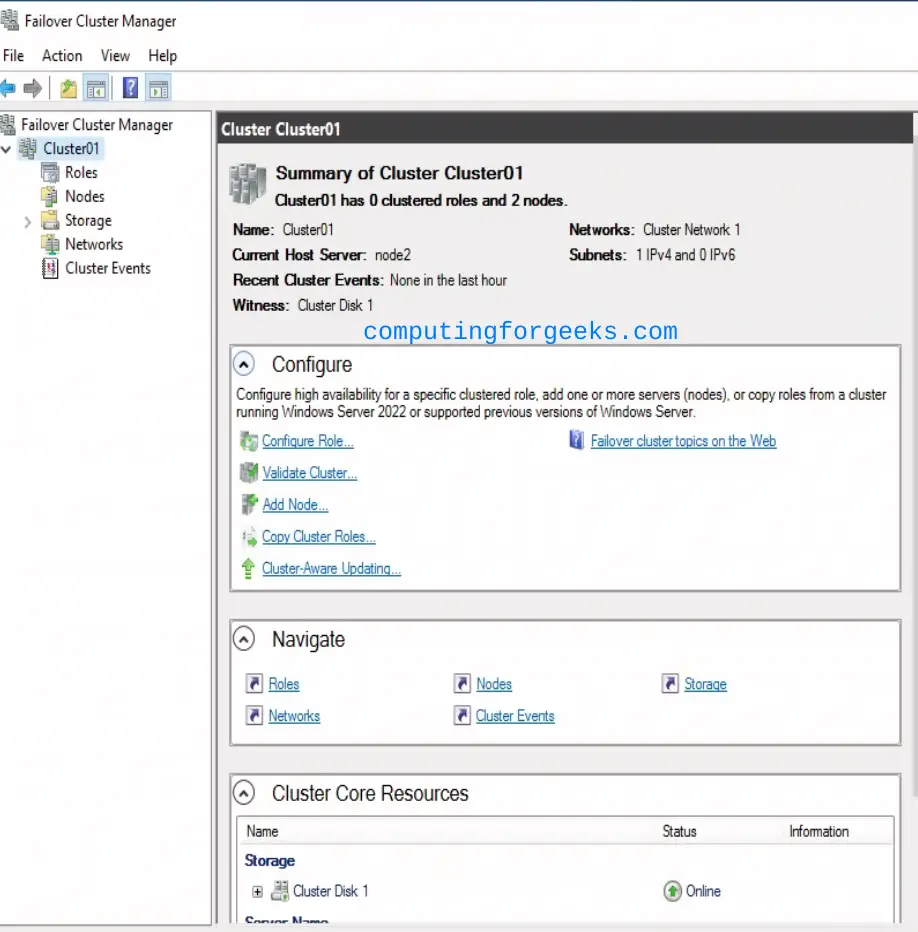Click the Cluster Disk 1 disk icon

(280, 890)
